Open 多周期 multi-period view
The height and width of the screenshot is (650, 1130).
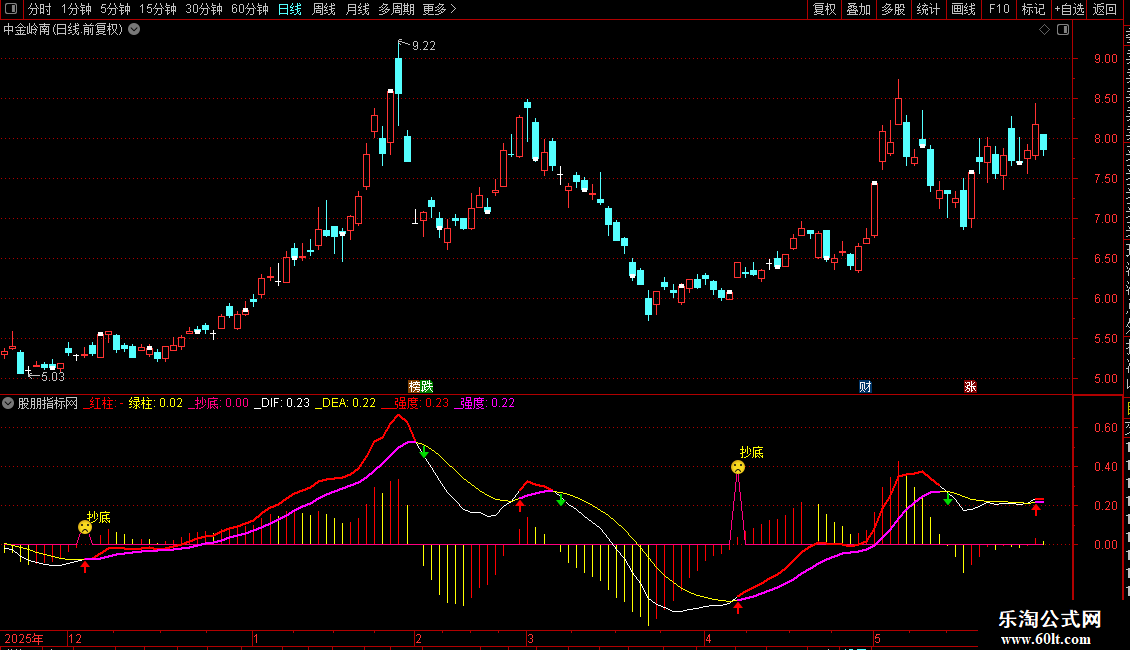click(x=396, y=9)
